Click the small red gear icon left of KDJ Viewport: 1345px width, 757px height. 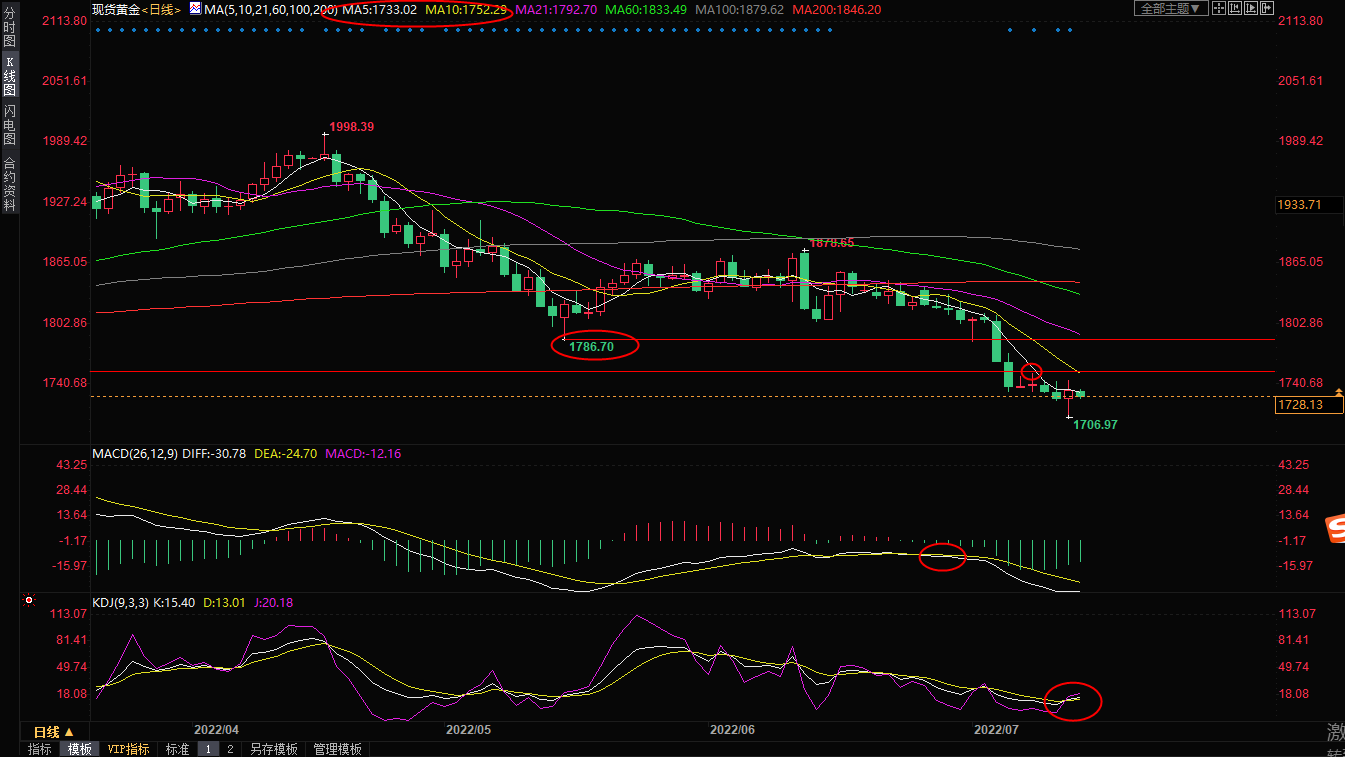point(28,601)
